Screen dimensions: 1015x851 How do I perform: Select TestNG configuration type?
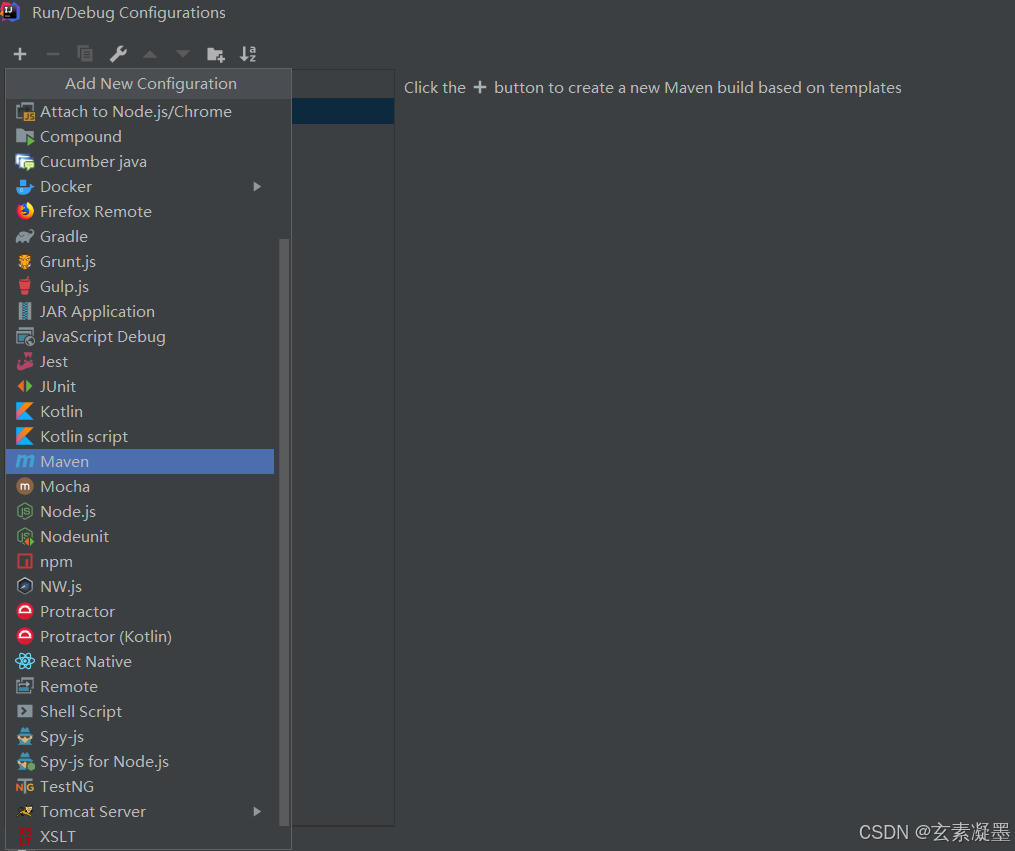coord(140,786)
